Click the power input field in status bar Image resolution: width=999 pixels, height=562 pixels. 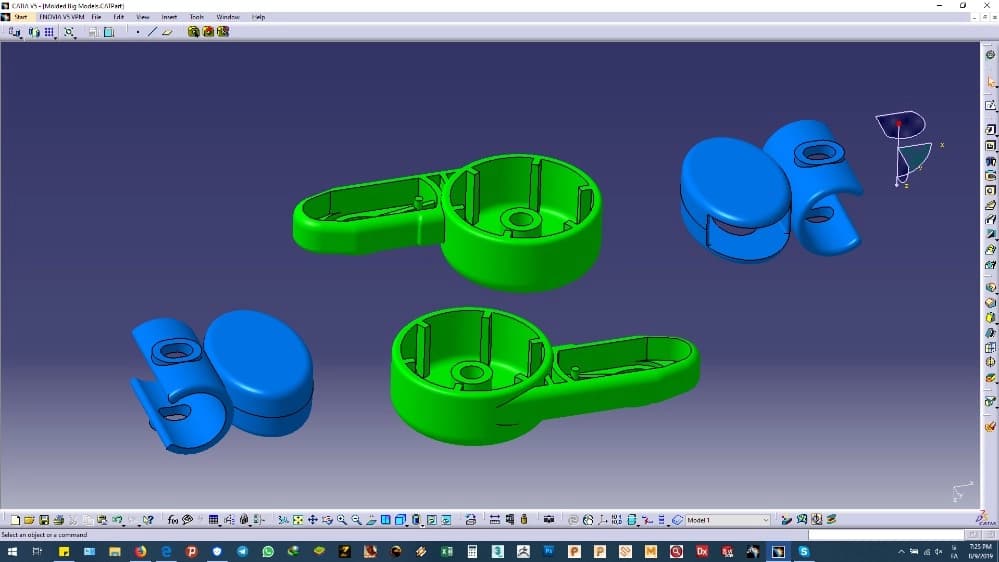[886, 535]
